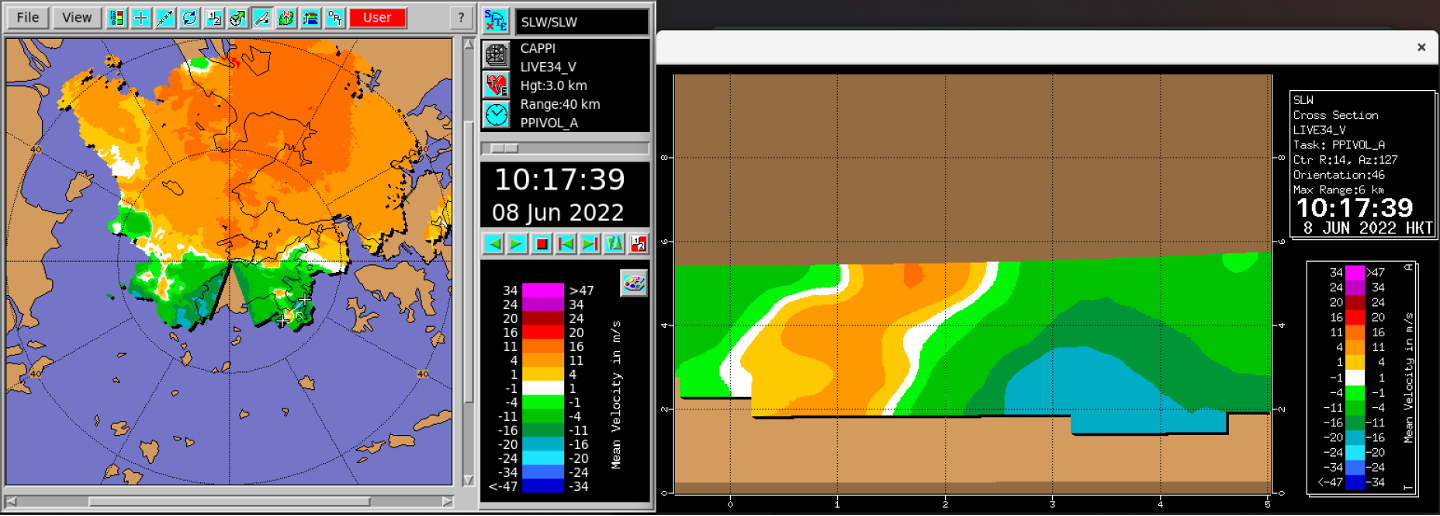Screen dimensions: 1440x516
Task: Toggle the cross-section tool icon
Action: (261, 18)
